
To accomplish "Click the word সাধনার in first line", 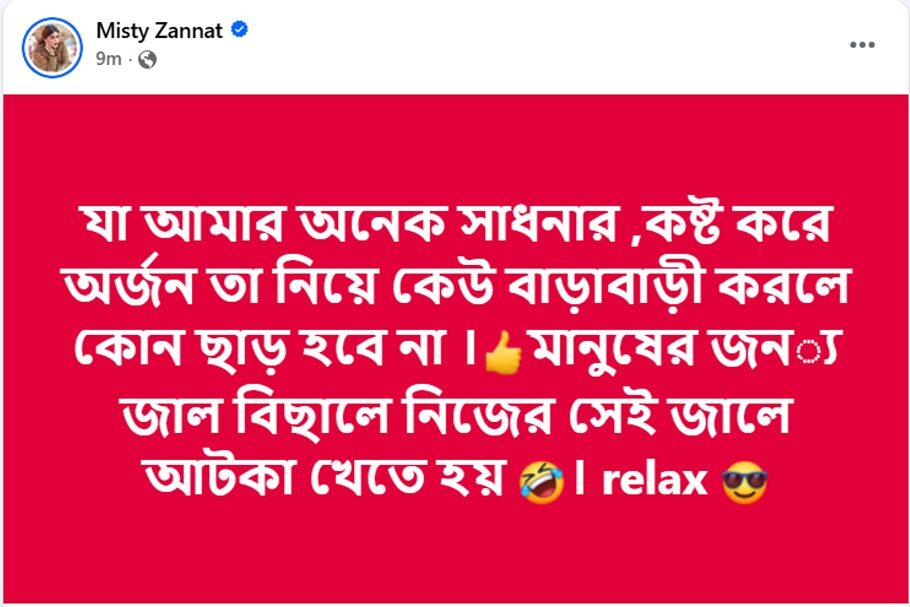I will (x=537, y=223).
